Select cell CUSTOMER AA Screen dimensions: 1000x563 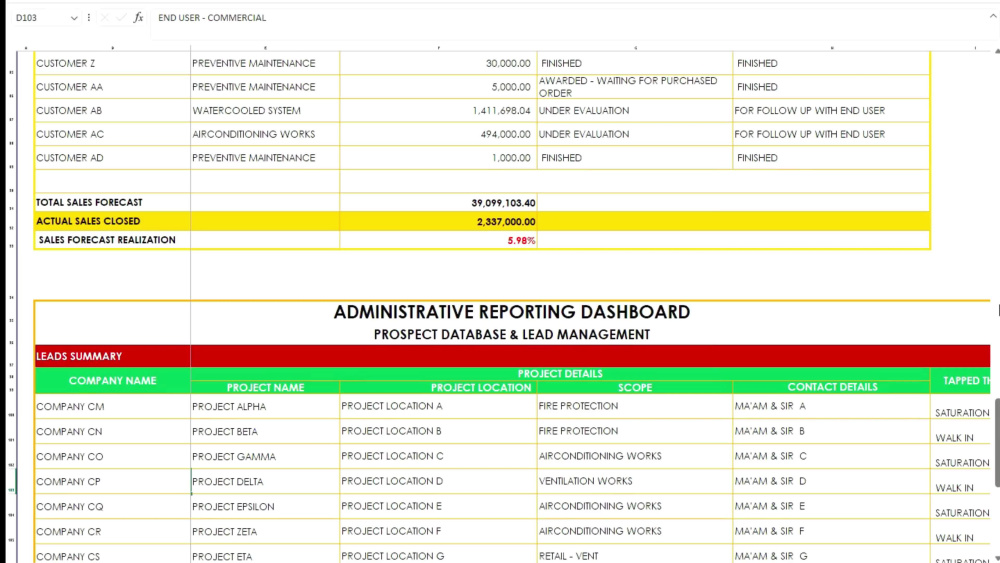[x=112, y=87]
